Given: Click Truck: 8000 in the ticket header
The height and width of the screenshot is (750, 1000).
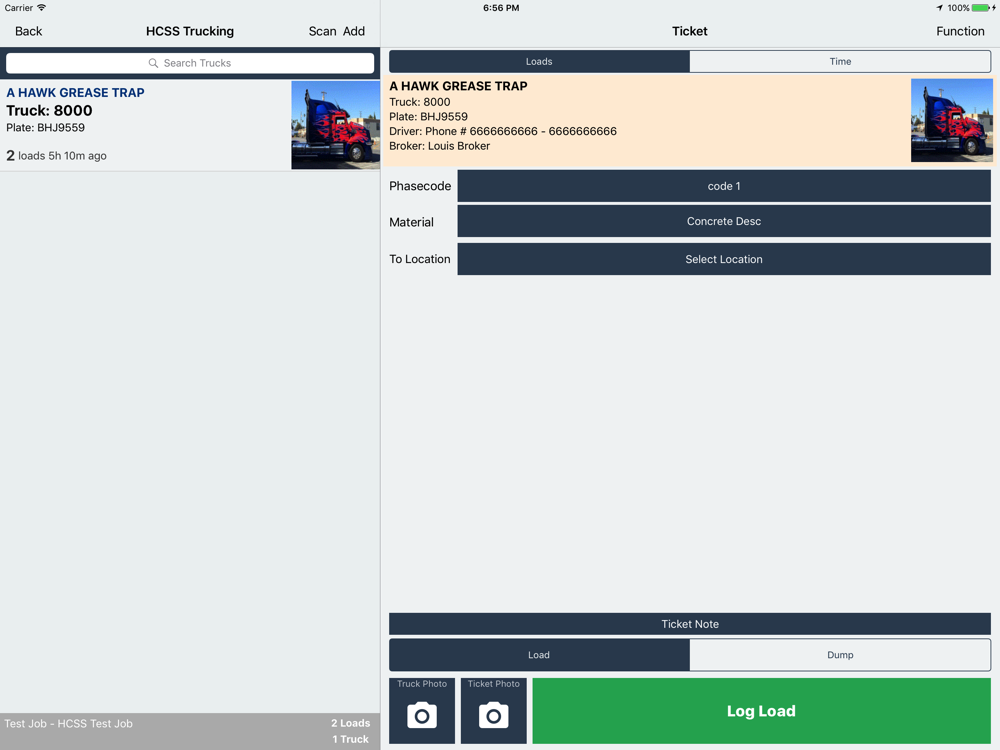Looking at the screenshot, I should coord(420,102).
